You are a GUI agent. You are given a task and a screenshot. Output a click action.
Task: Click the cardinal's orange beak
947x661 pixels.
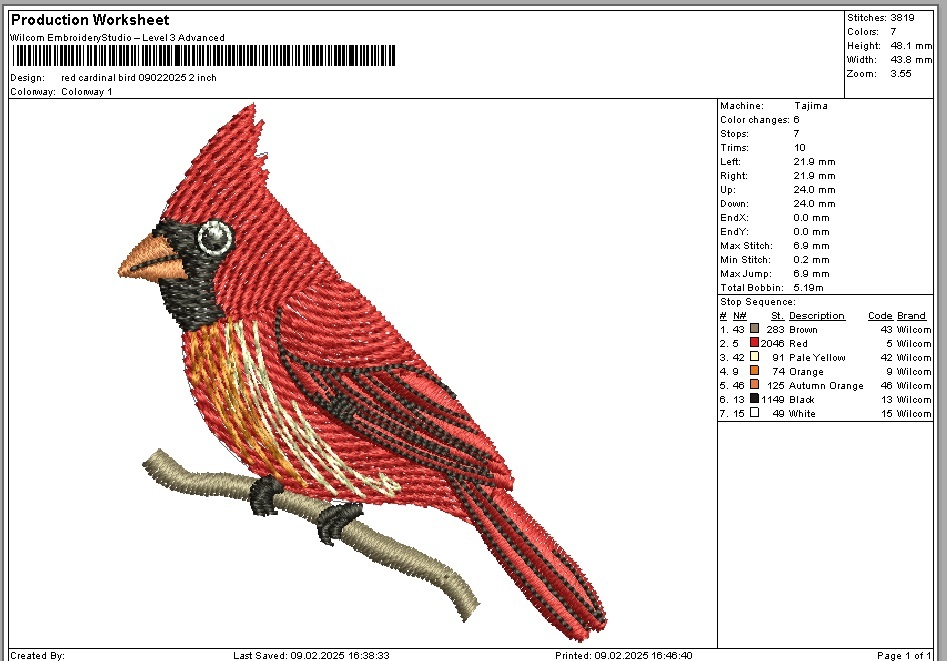(x=153, y=259)
